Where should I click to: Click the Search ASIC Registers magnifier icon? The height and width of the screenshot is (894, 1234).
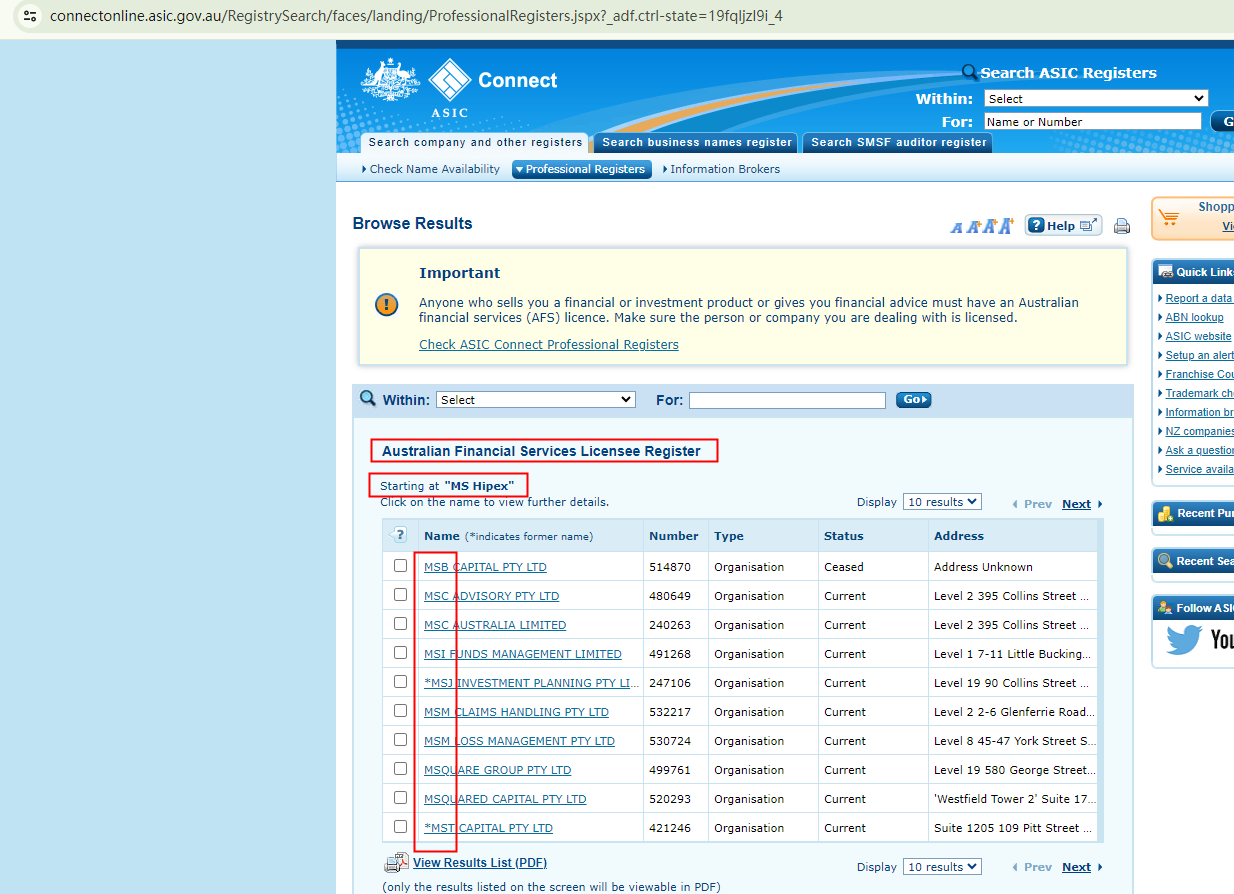pos(969,72)
